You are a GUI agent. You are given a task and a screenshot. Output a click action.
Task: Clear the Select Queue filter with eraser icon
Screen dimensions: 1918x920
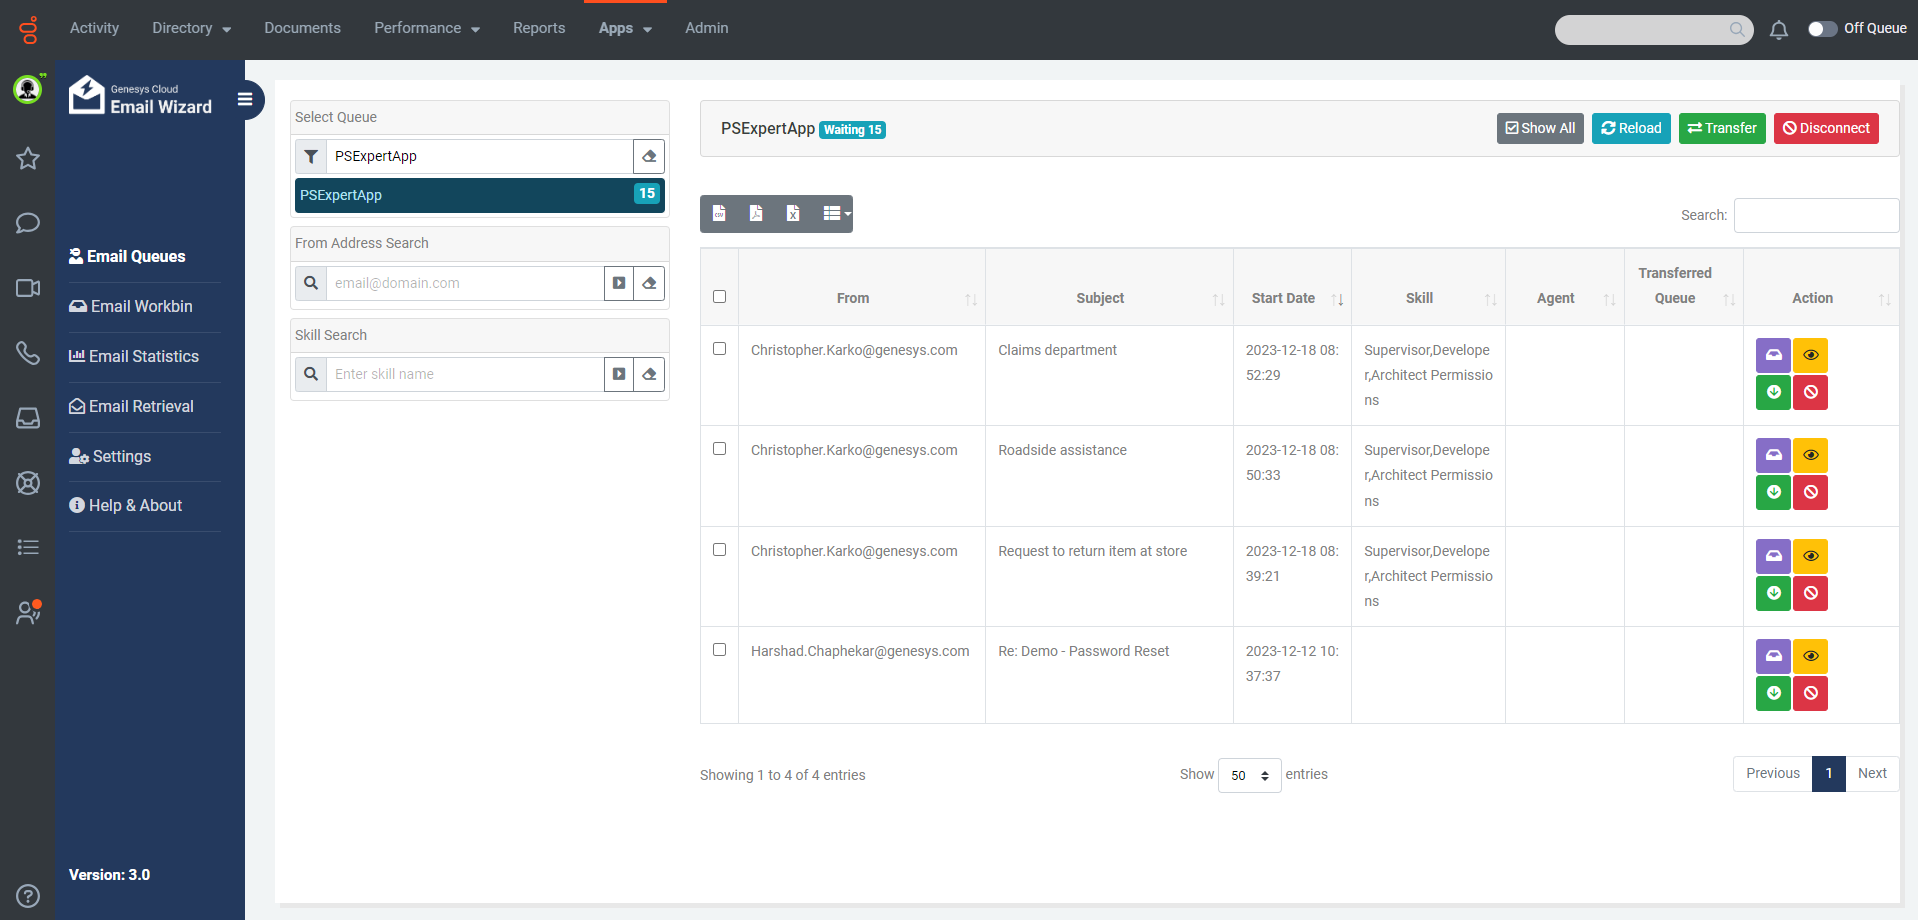click(x=649, y=157)
